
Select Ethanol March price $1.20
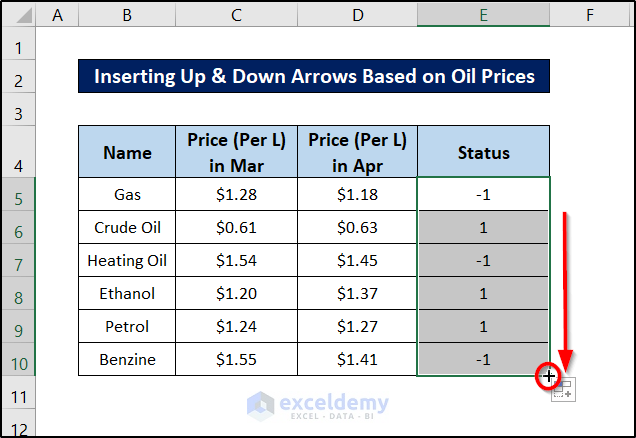point(235,293)
